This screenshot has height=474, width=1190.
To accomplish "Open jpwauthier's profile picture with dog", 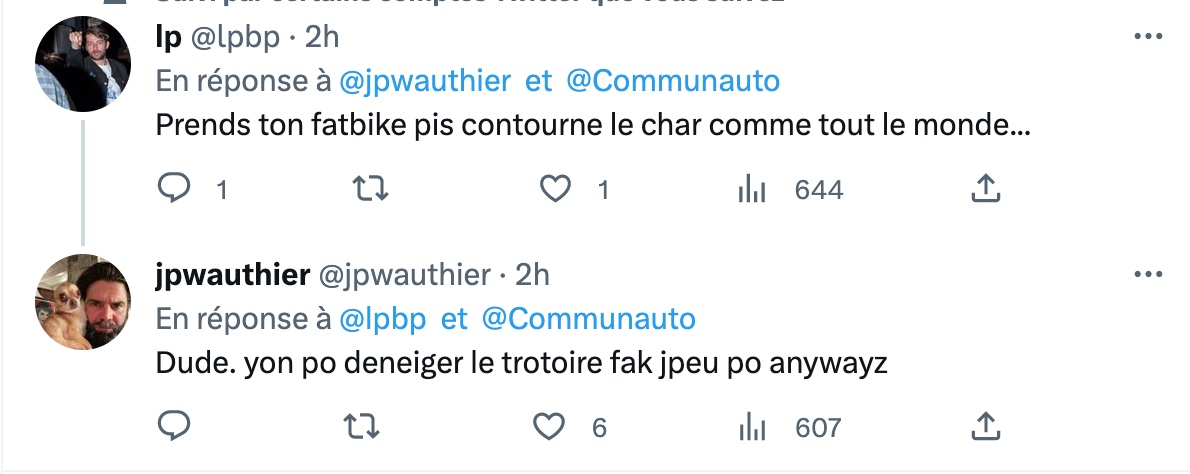I will click(83, 302).
